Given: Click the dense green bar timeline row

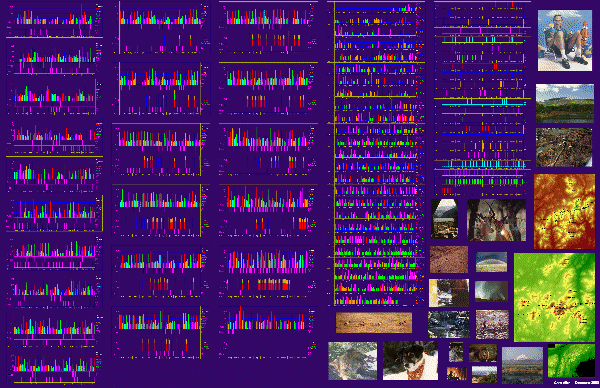Looking at the screenshot, I should point(483,181).
